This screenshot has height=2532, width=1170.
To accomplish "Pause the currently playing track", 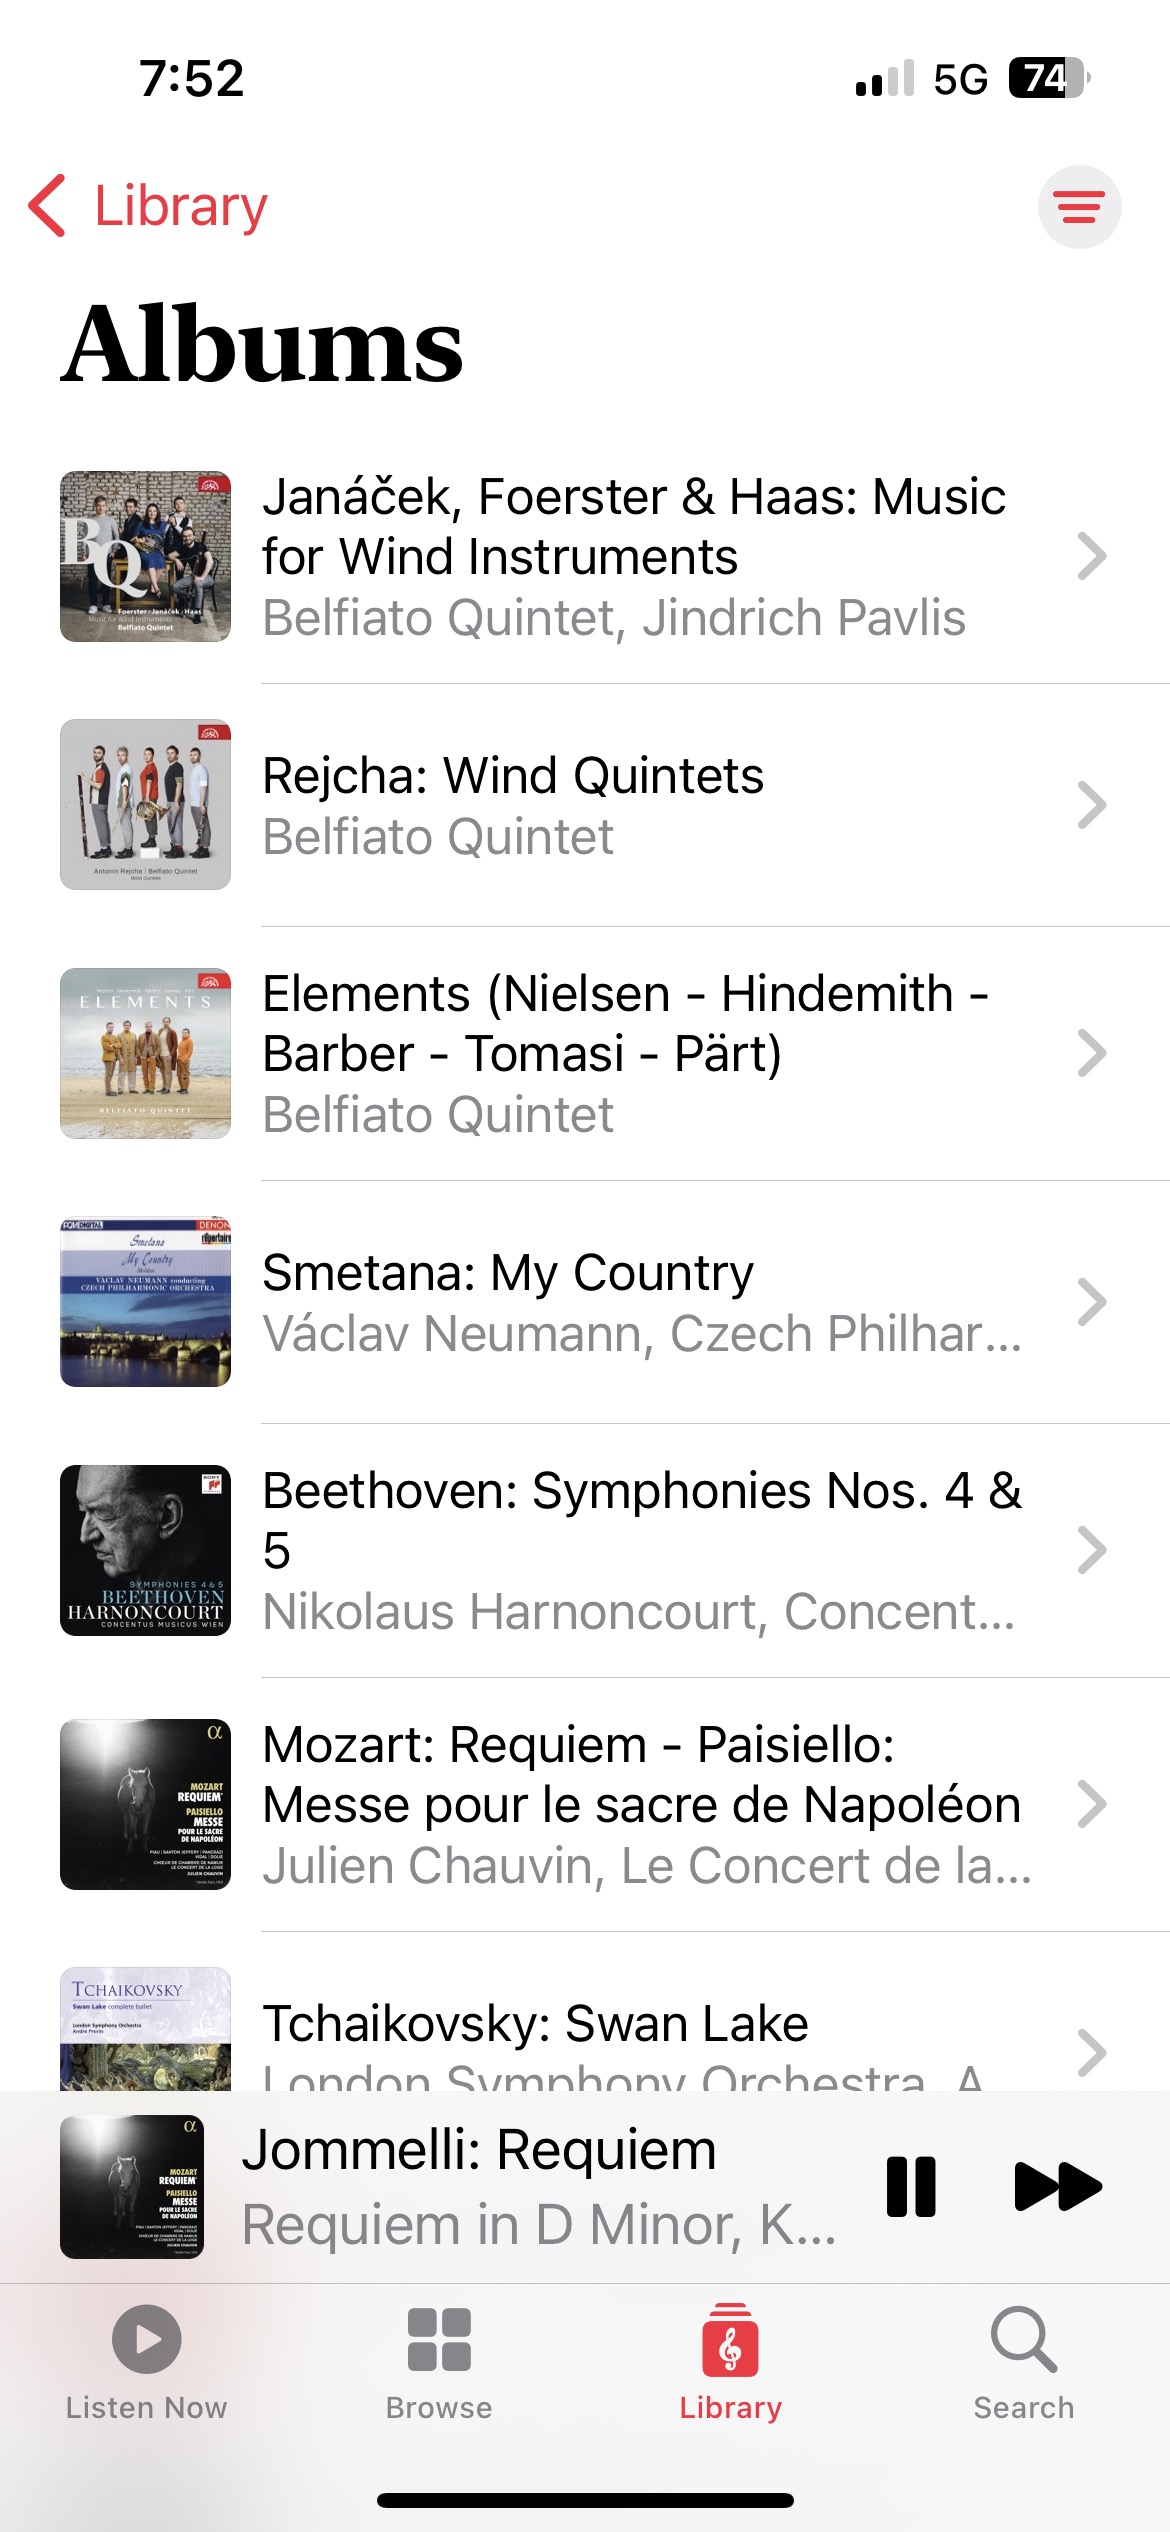I will [x=911, y=2187].
